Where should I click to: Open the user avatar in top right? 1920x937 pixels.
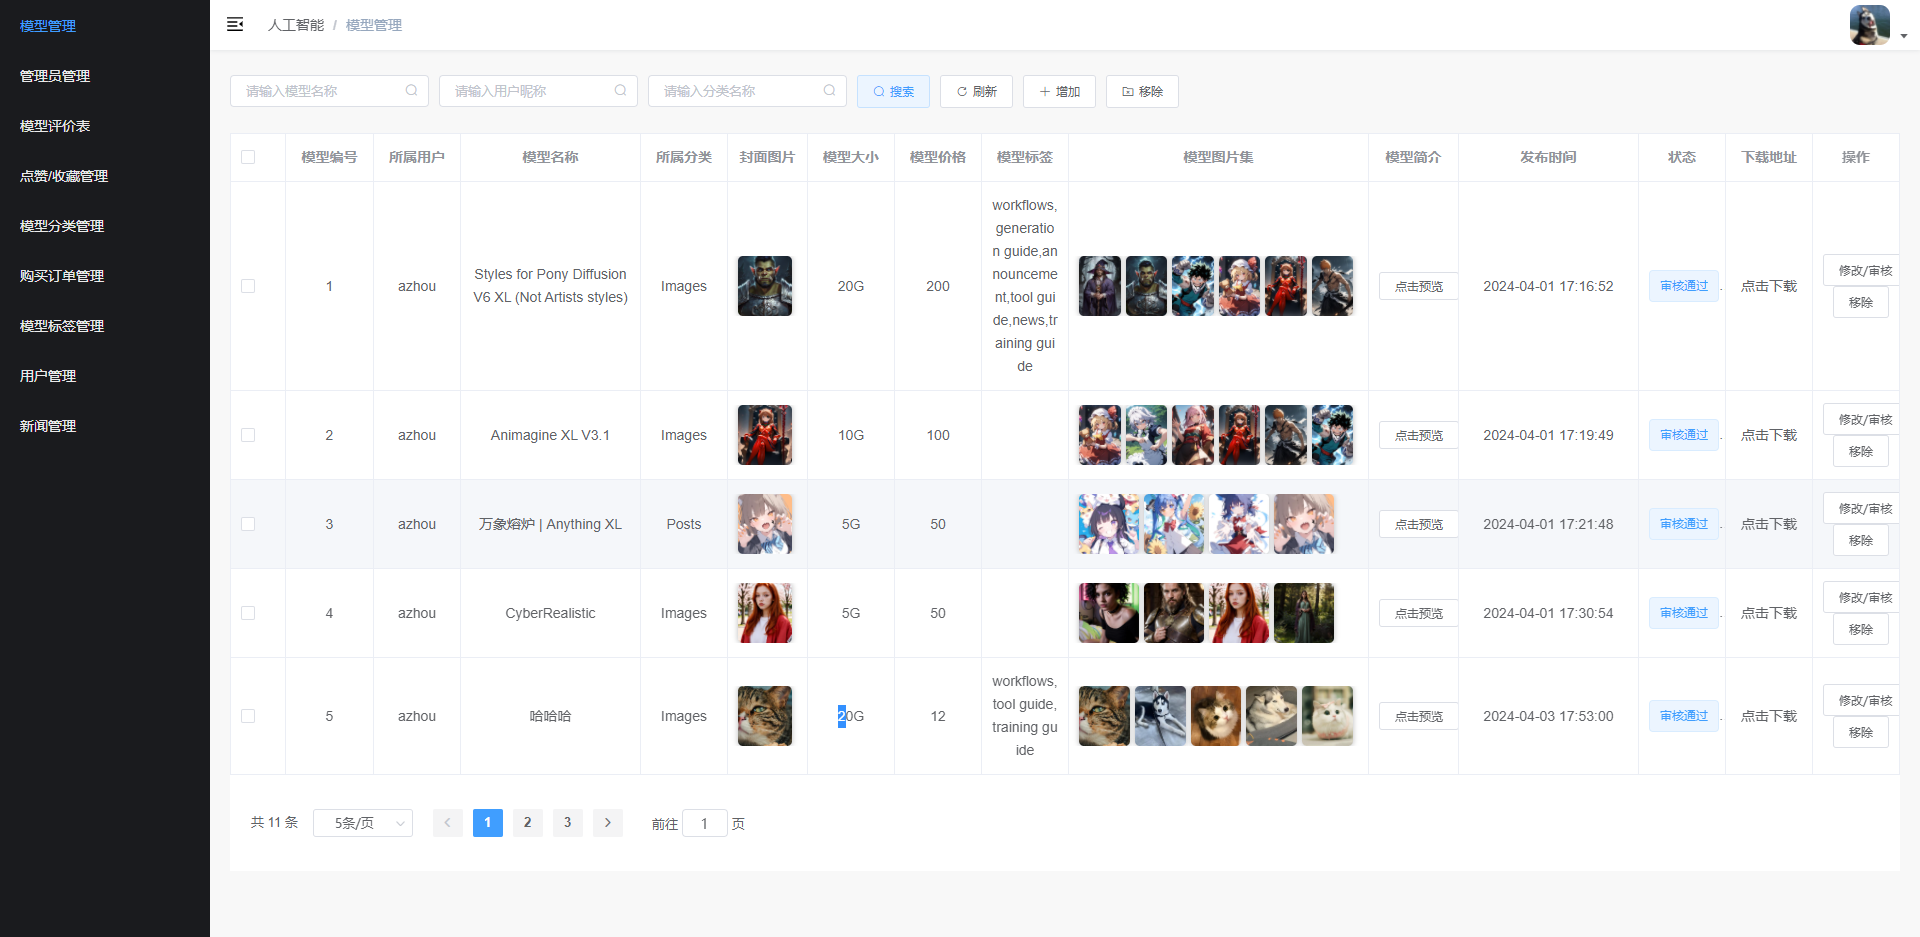[x=1868, y=25]
